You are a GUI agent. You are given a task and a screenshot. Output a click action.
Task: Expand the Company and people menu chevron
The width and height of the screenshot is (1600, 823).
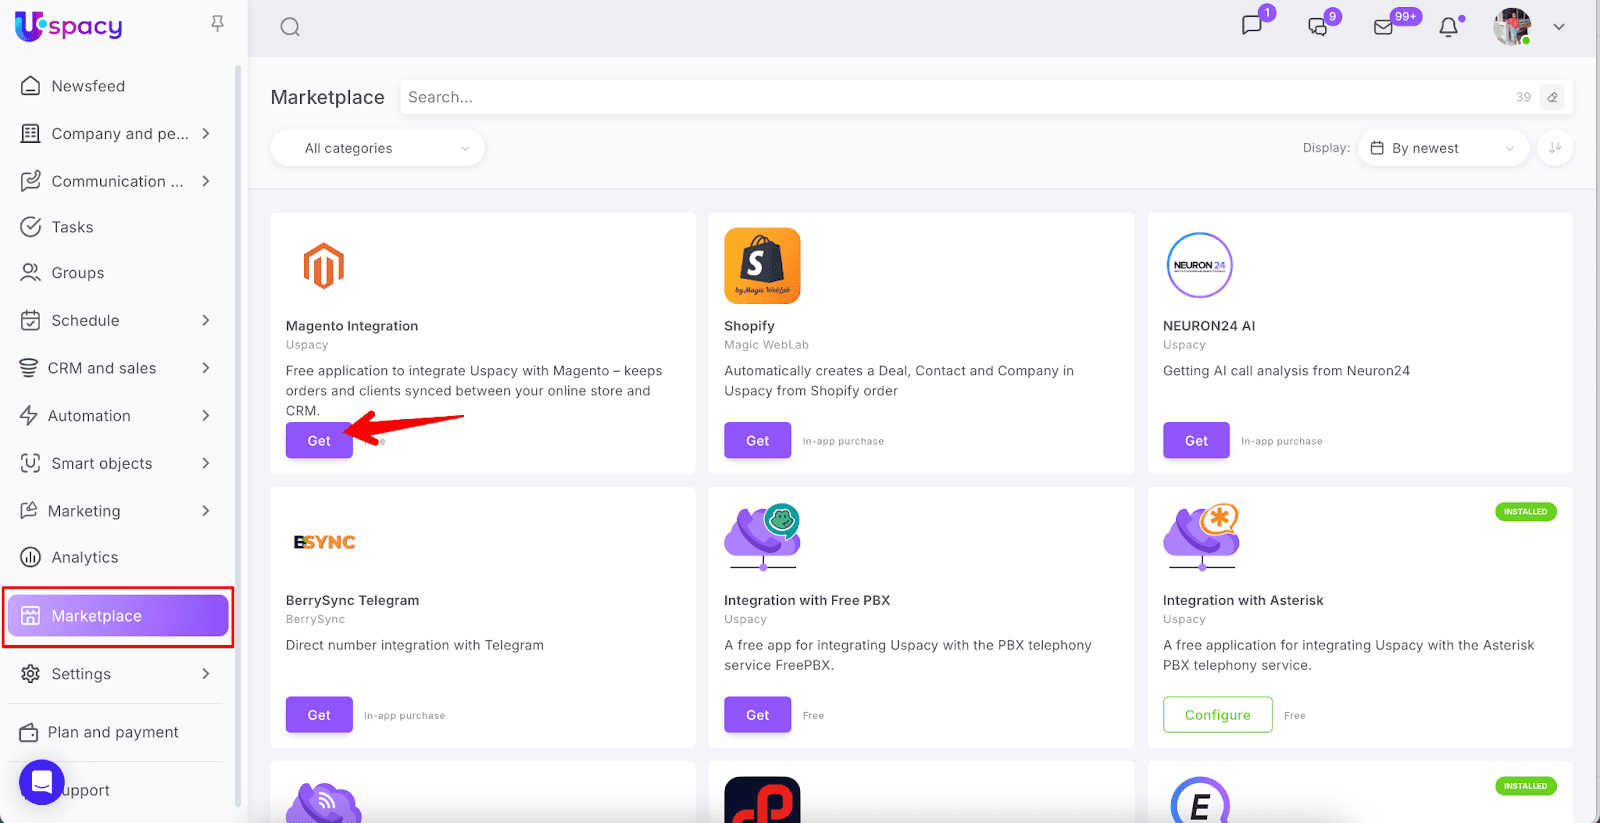tap(206, 133)
